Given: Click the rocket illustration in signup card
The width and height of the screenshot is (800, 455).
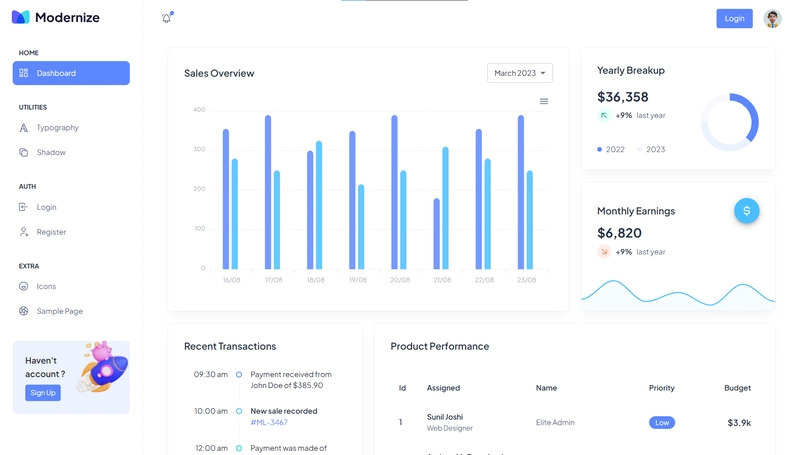Looking at the screenshot, I should 104,367.
